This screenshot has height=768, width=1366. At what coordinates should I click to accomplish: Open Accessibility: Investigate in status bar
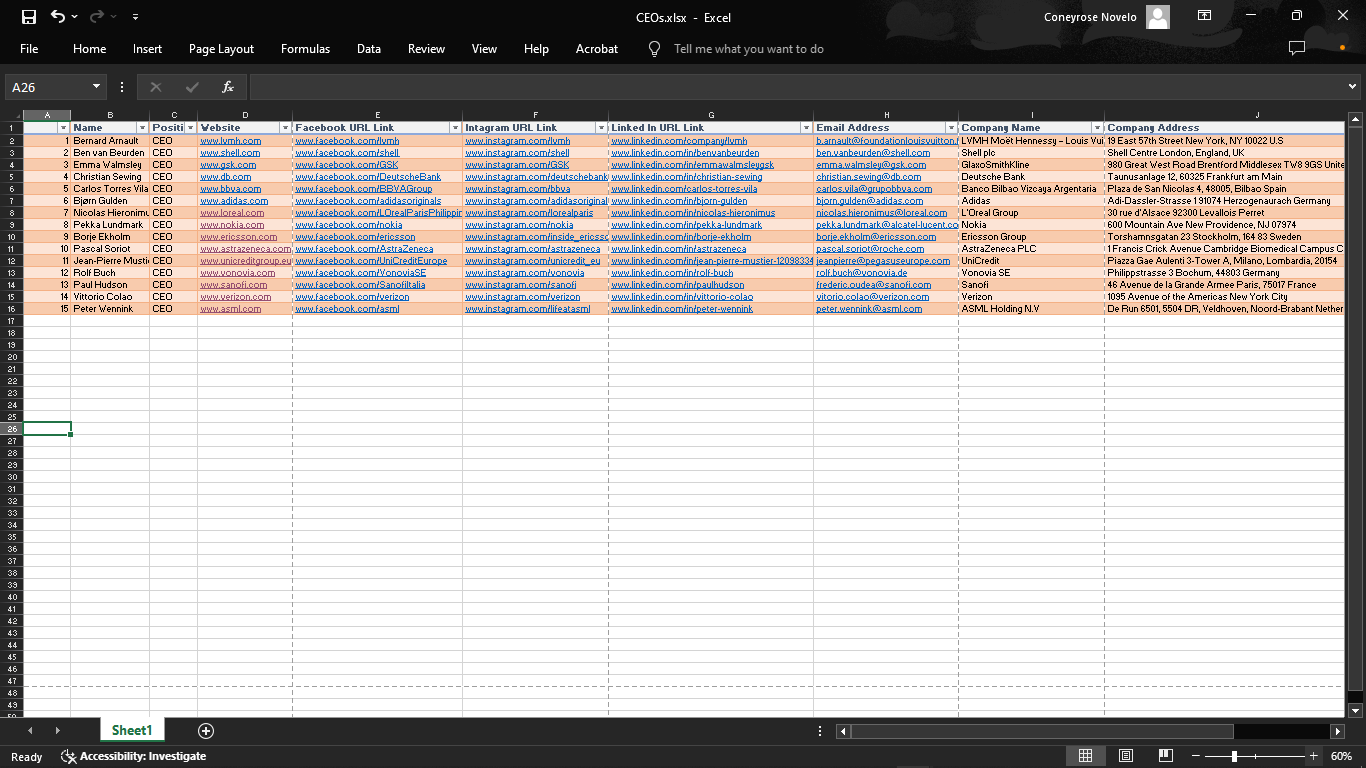coord(134,756)
